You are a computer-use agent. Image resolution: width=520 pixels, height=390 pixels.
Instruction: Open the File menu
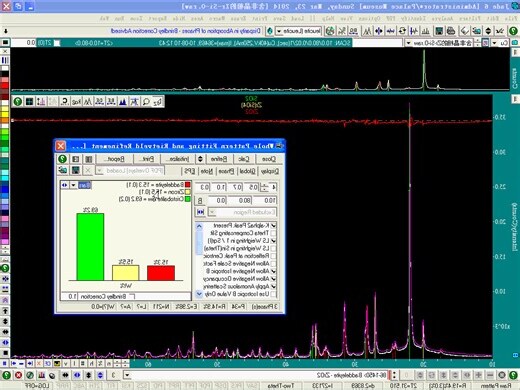(x=510, y=19)
